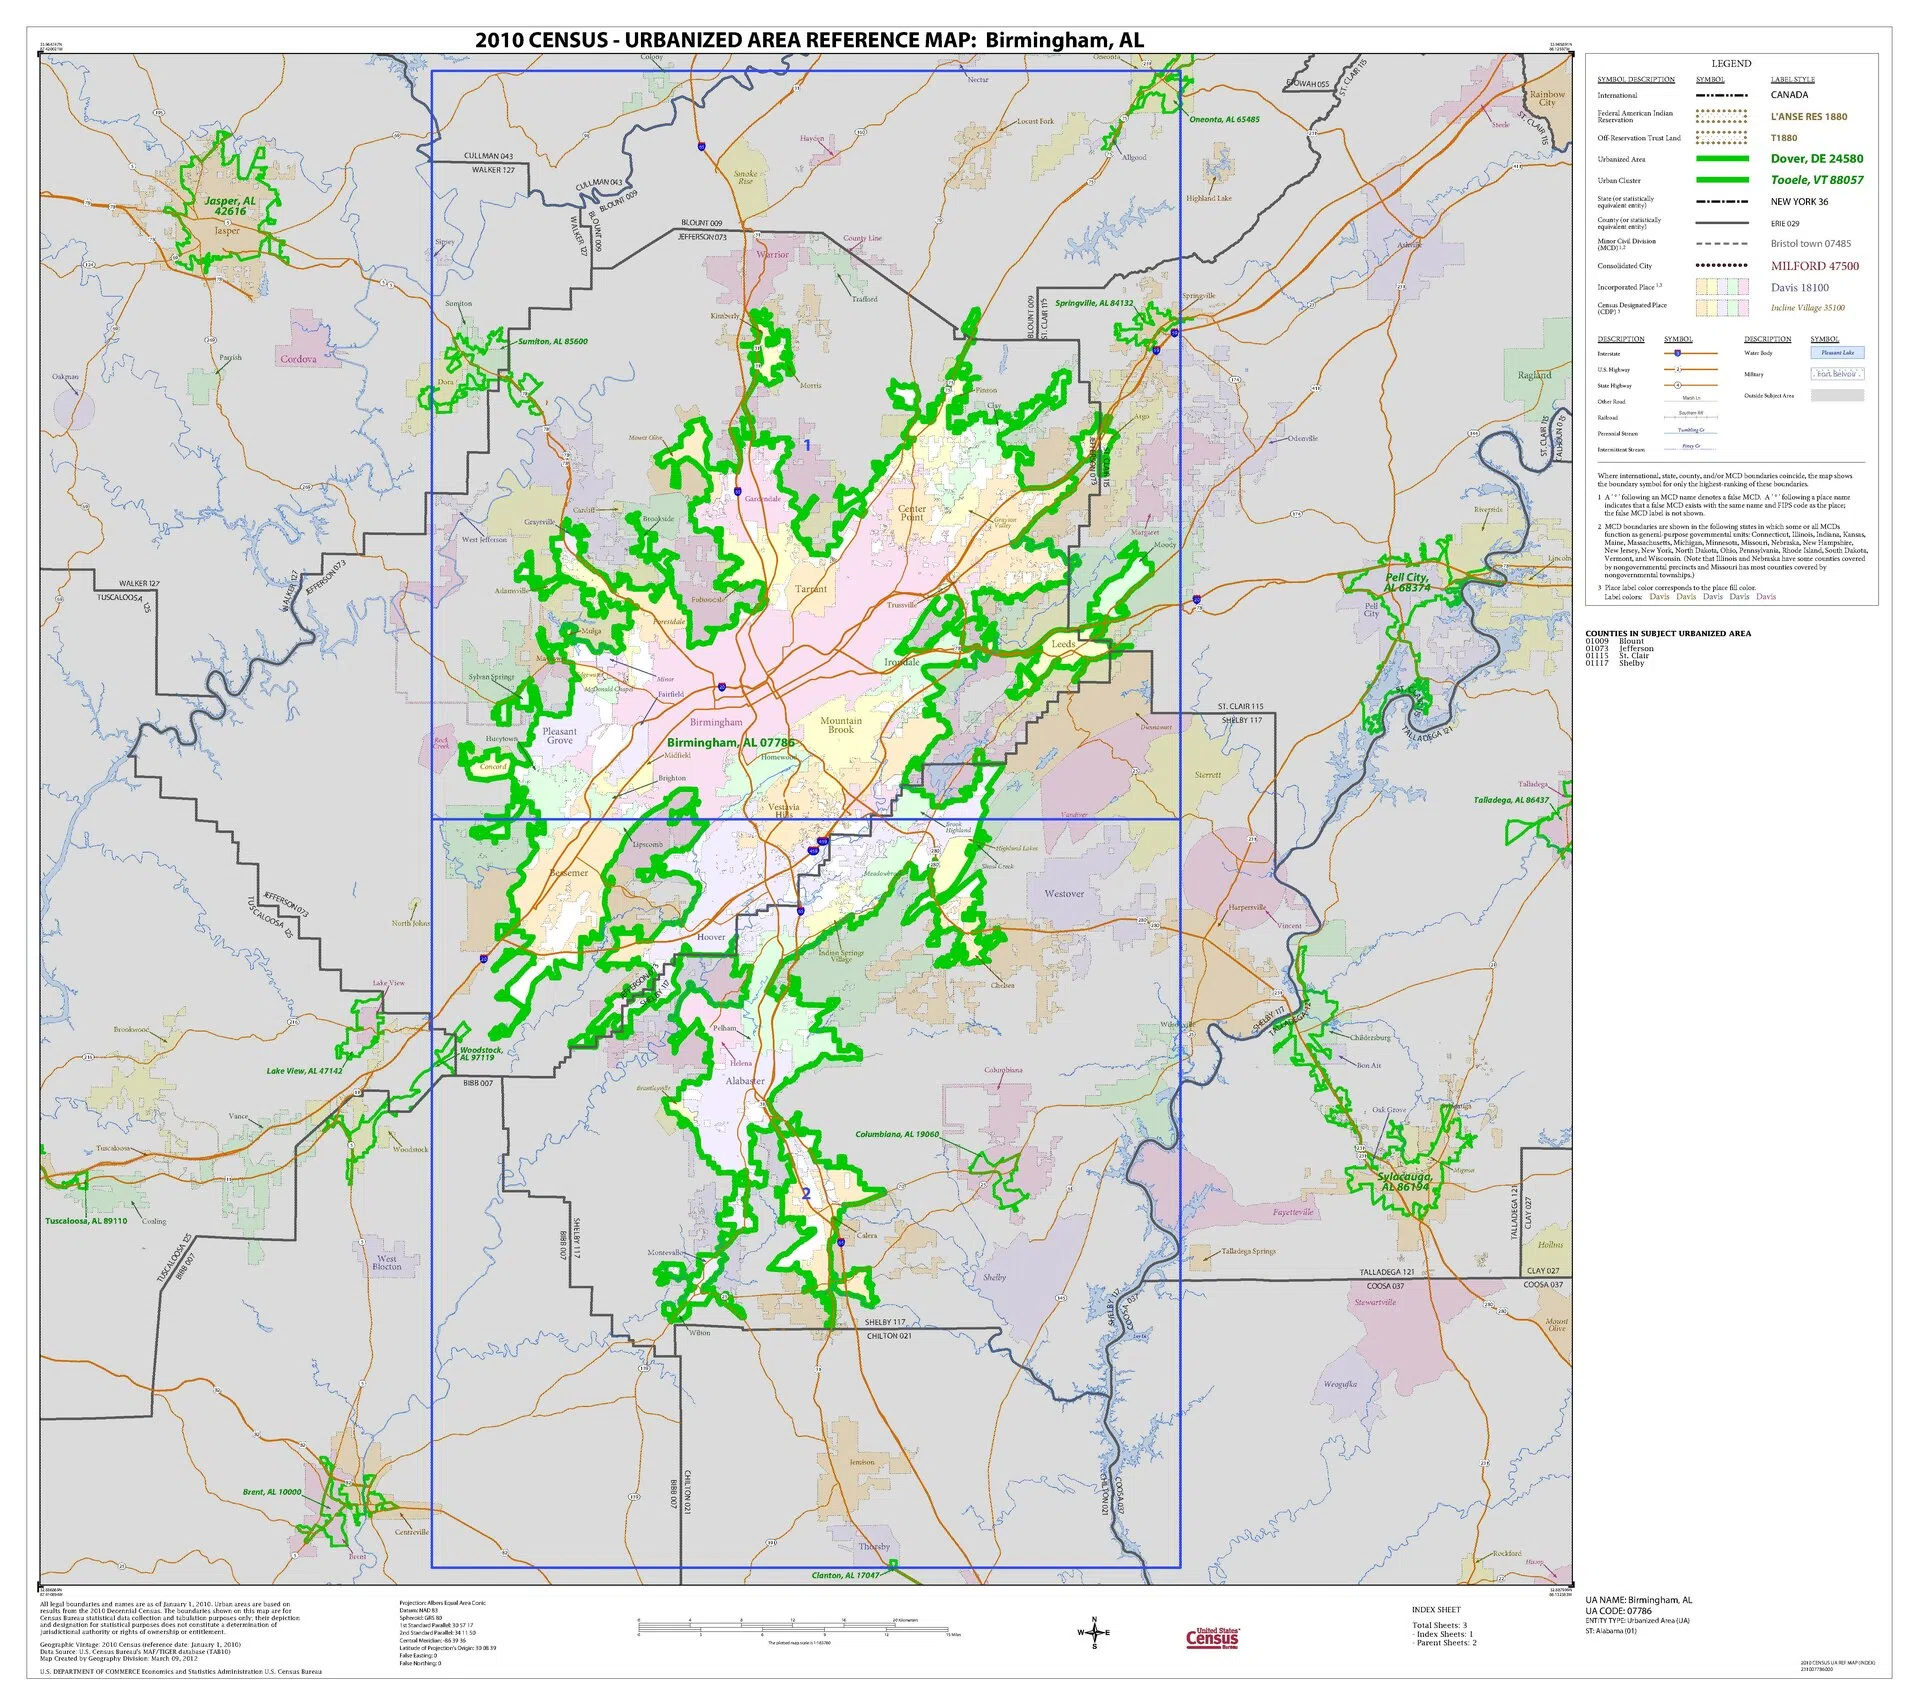Click the 'INDEX SHEET' text

click(x=1436, y=1610)
